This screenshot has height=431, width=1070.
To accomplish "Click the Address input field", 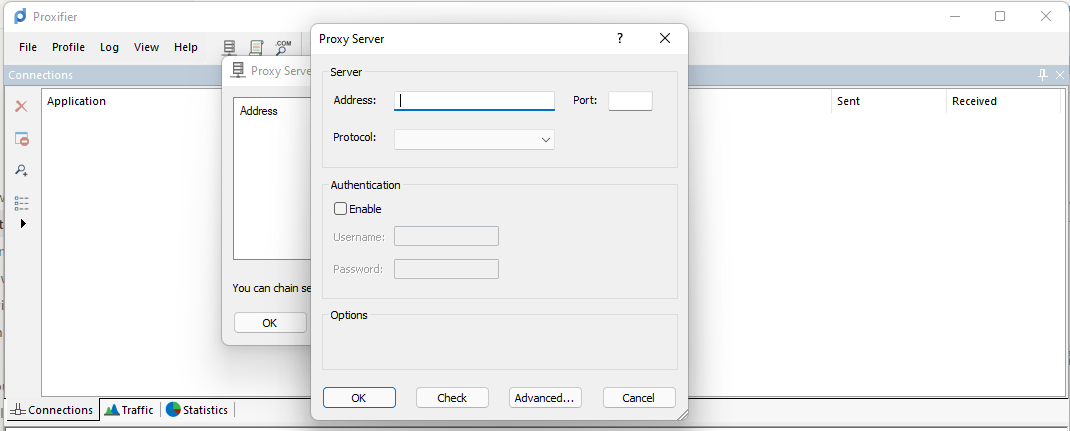I will 474,101.
